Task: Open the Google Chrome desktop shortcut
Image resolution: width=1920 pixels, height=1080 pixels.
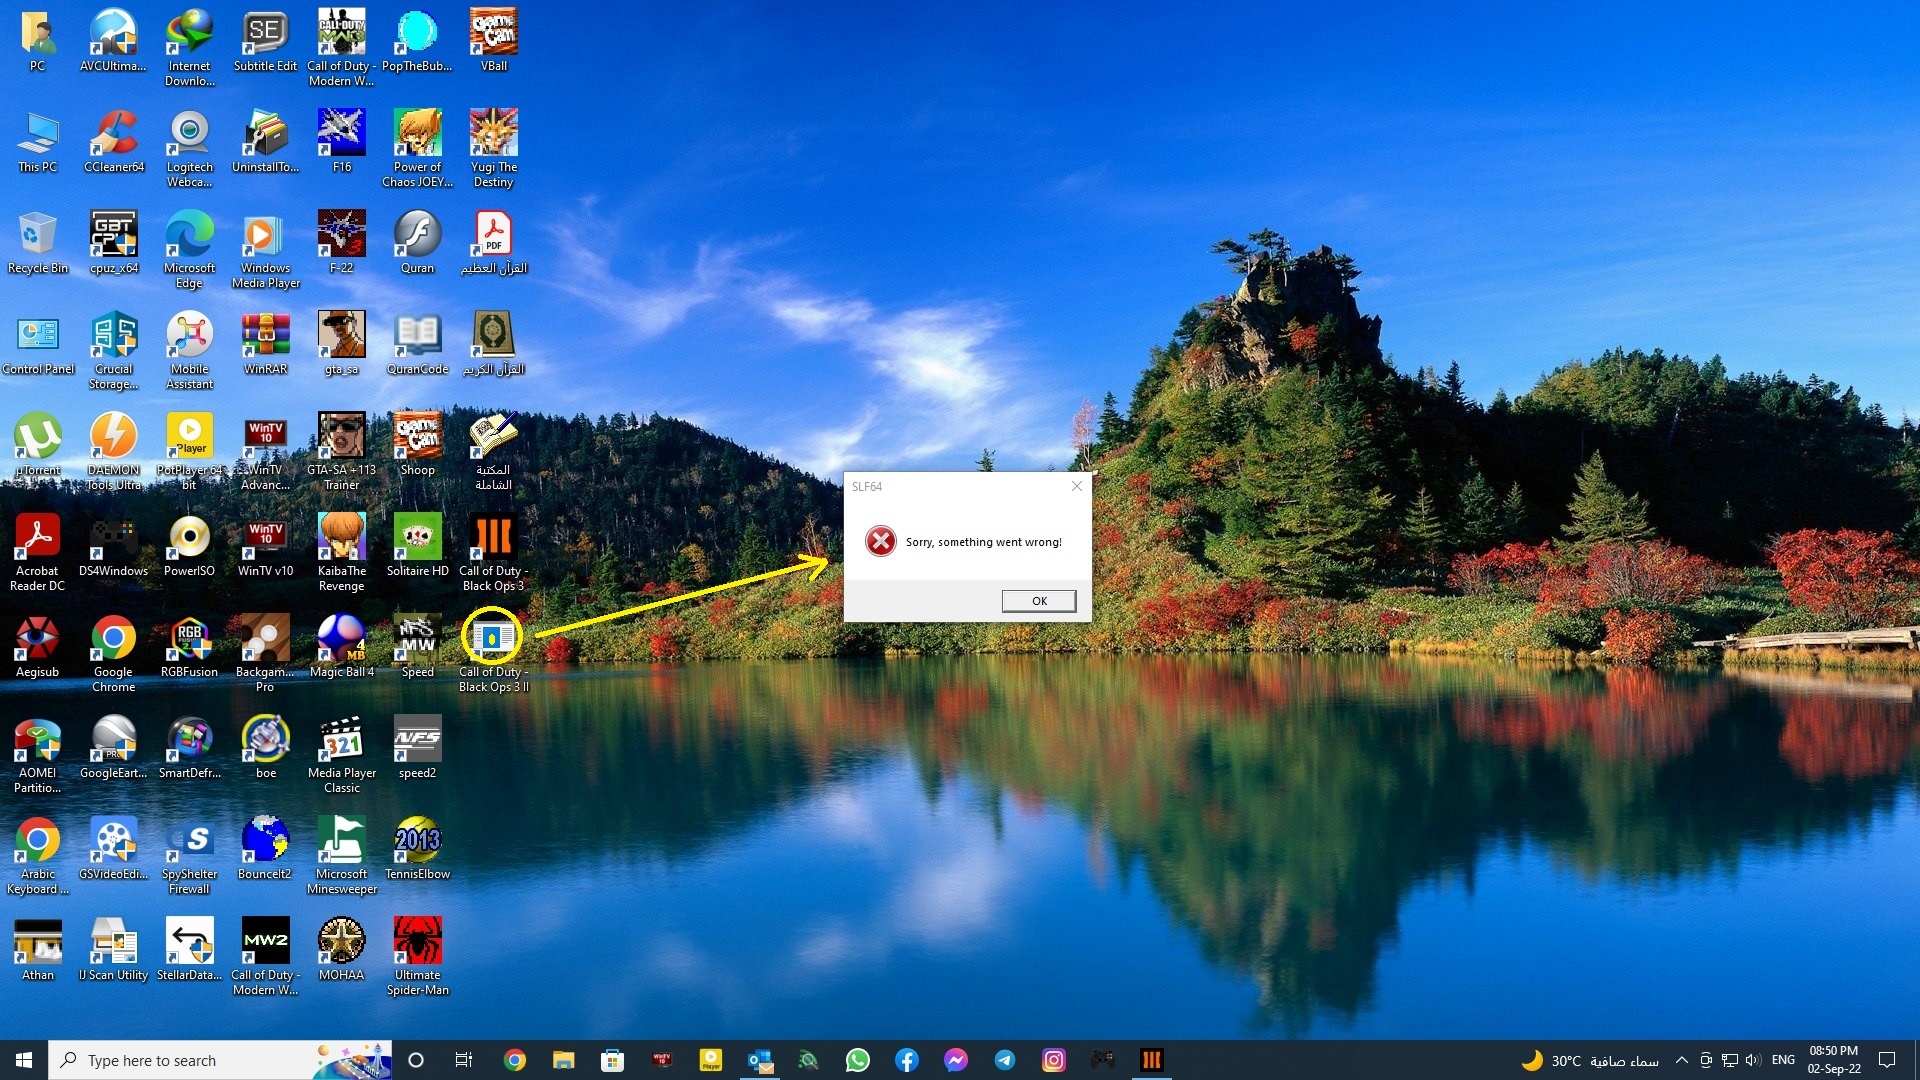Action: coord(114,654)
